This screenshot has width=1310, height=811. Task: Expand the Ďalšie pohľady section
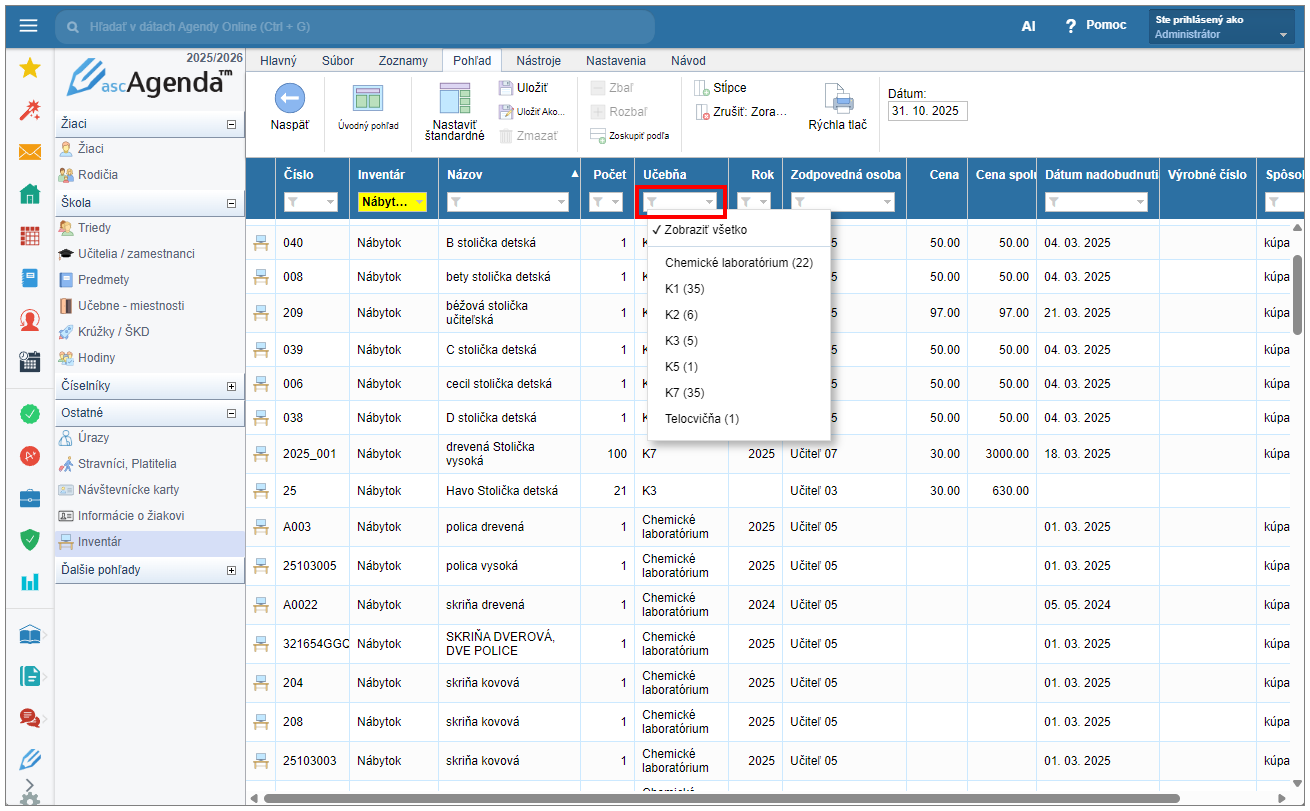232,570
